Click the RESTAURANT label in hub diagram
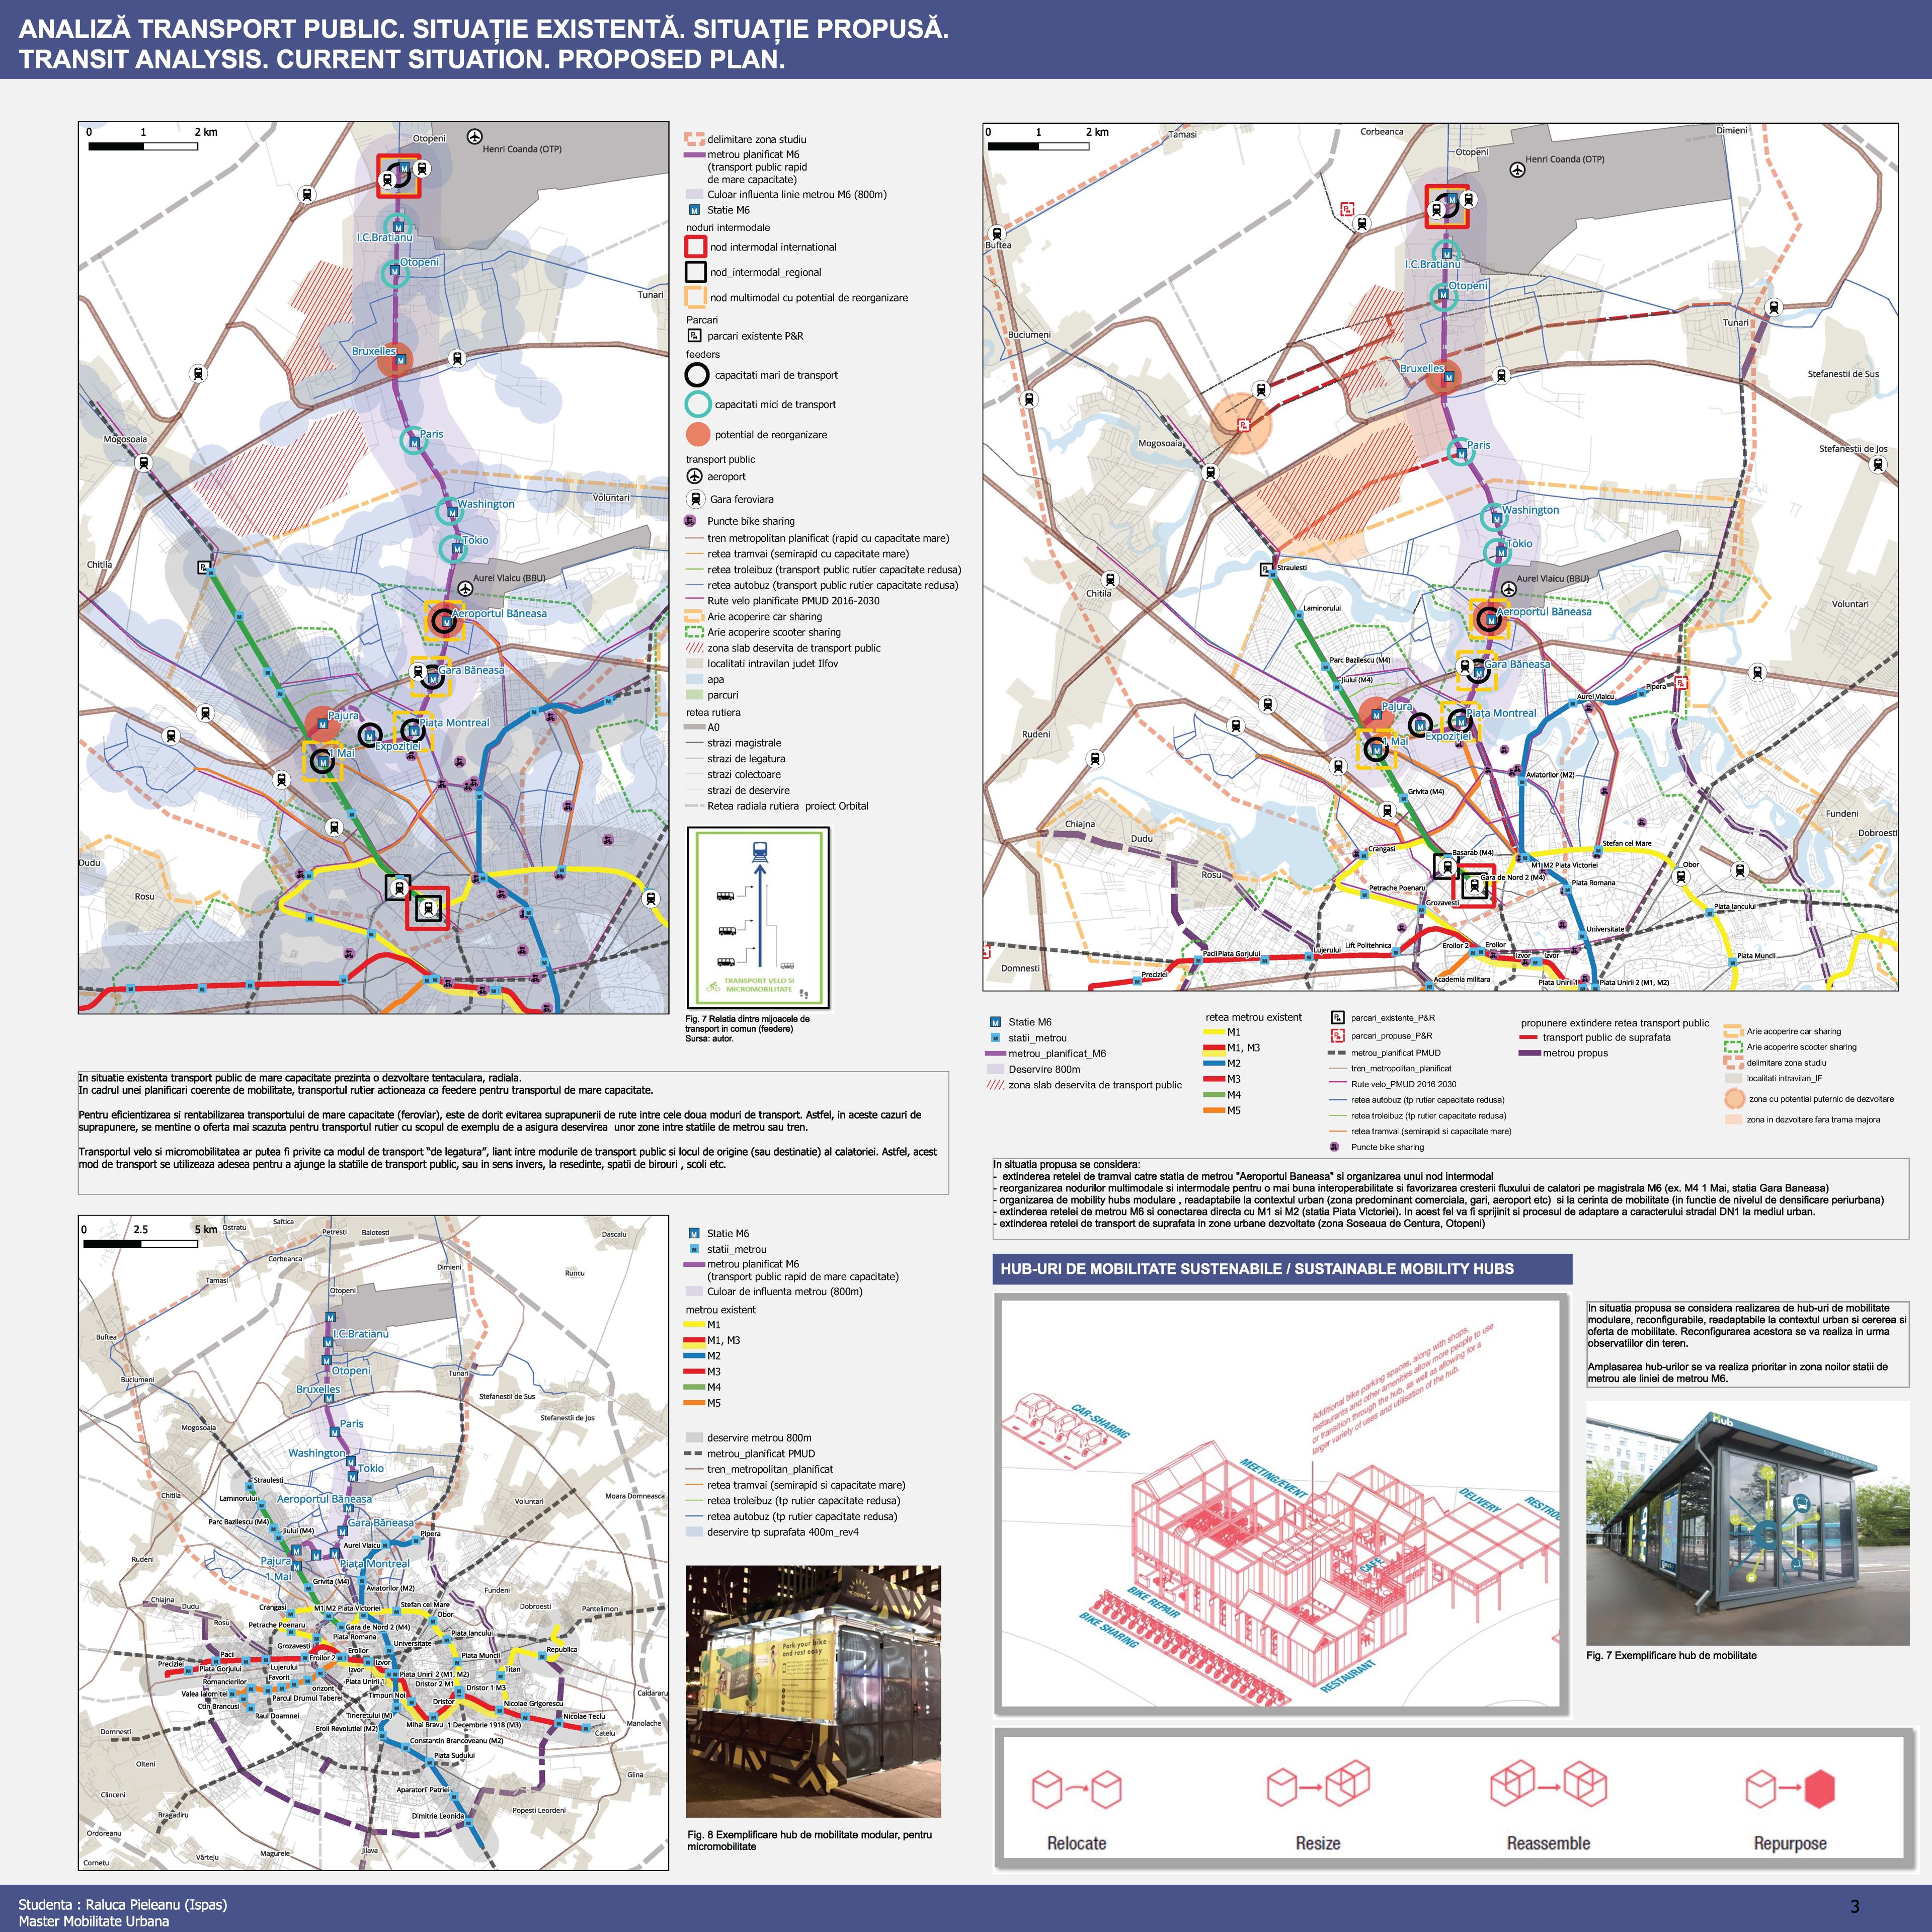 click(x=1348, y=1677)
